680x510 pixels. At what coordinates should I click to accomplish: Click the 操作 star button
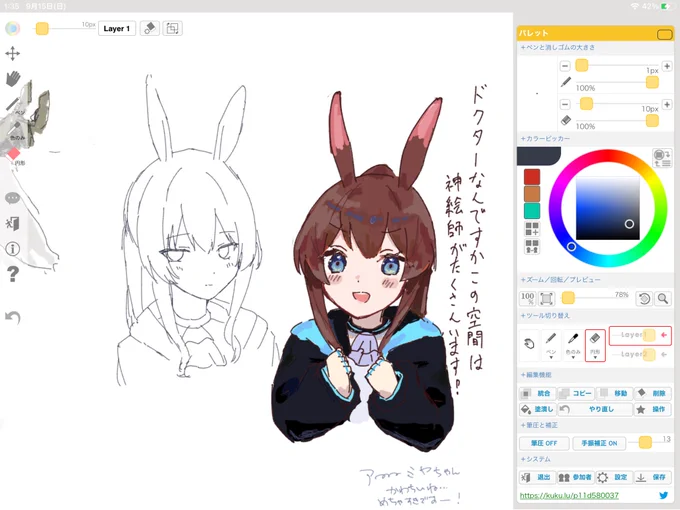click(653, 409)
